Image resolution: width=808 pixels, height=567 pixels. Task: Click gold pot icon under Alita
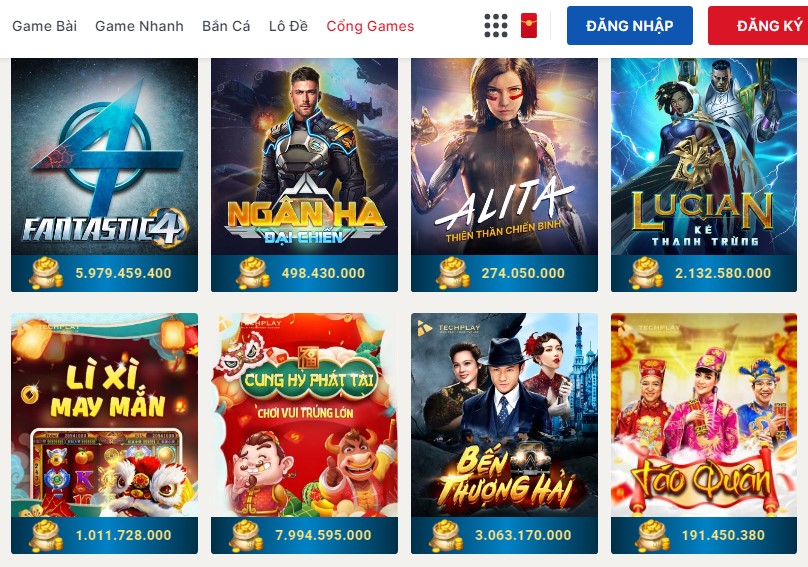[452, 273]
